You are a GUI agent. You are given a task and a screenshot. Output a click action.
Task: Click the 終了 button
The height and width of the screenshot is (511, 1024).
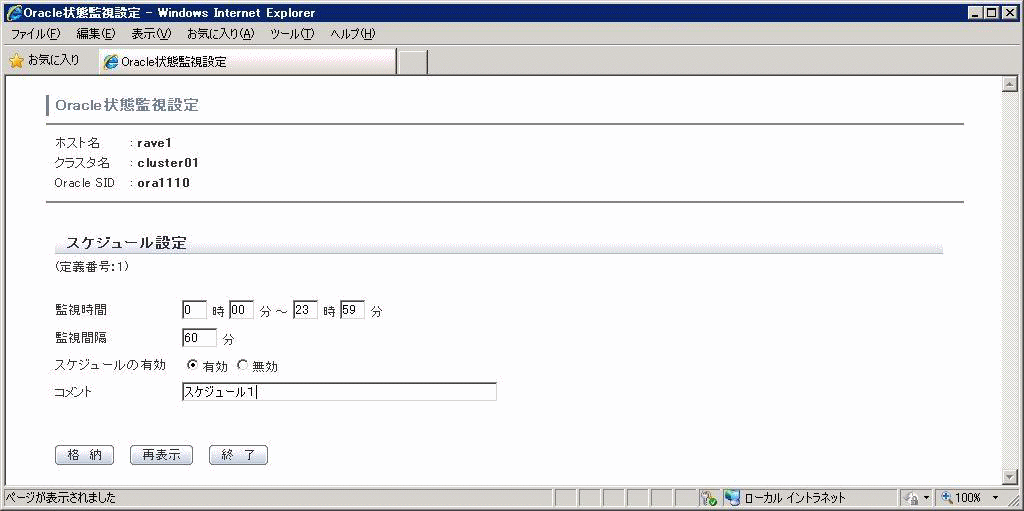pos(238,455)
